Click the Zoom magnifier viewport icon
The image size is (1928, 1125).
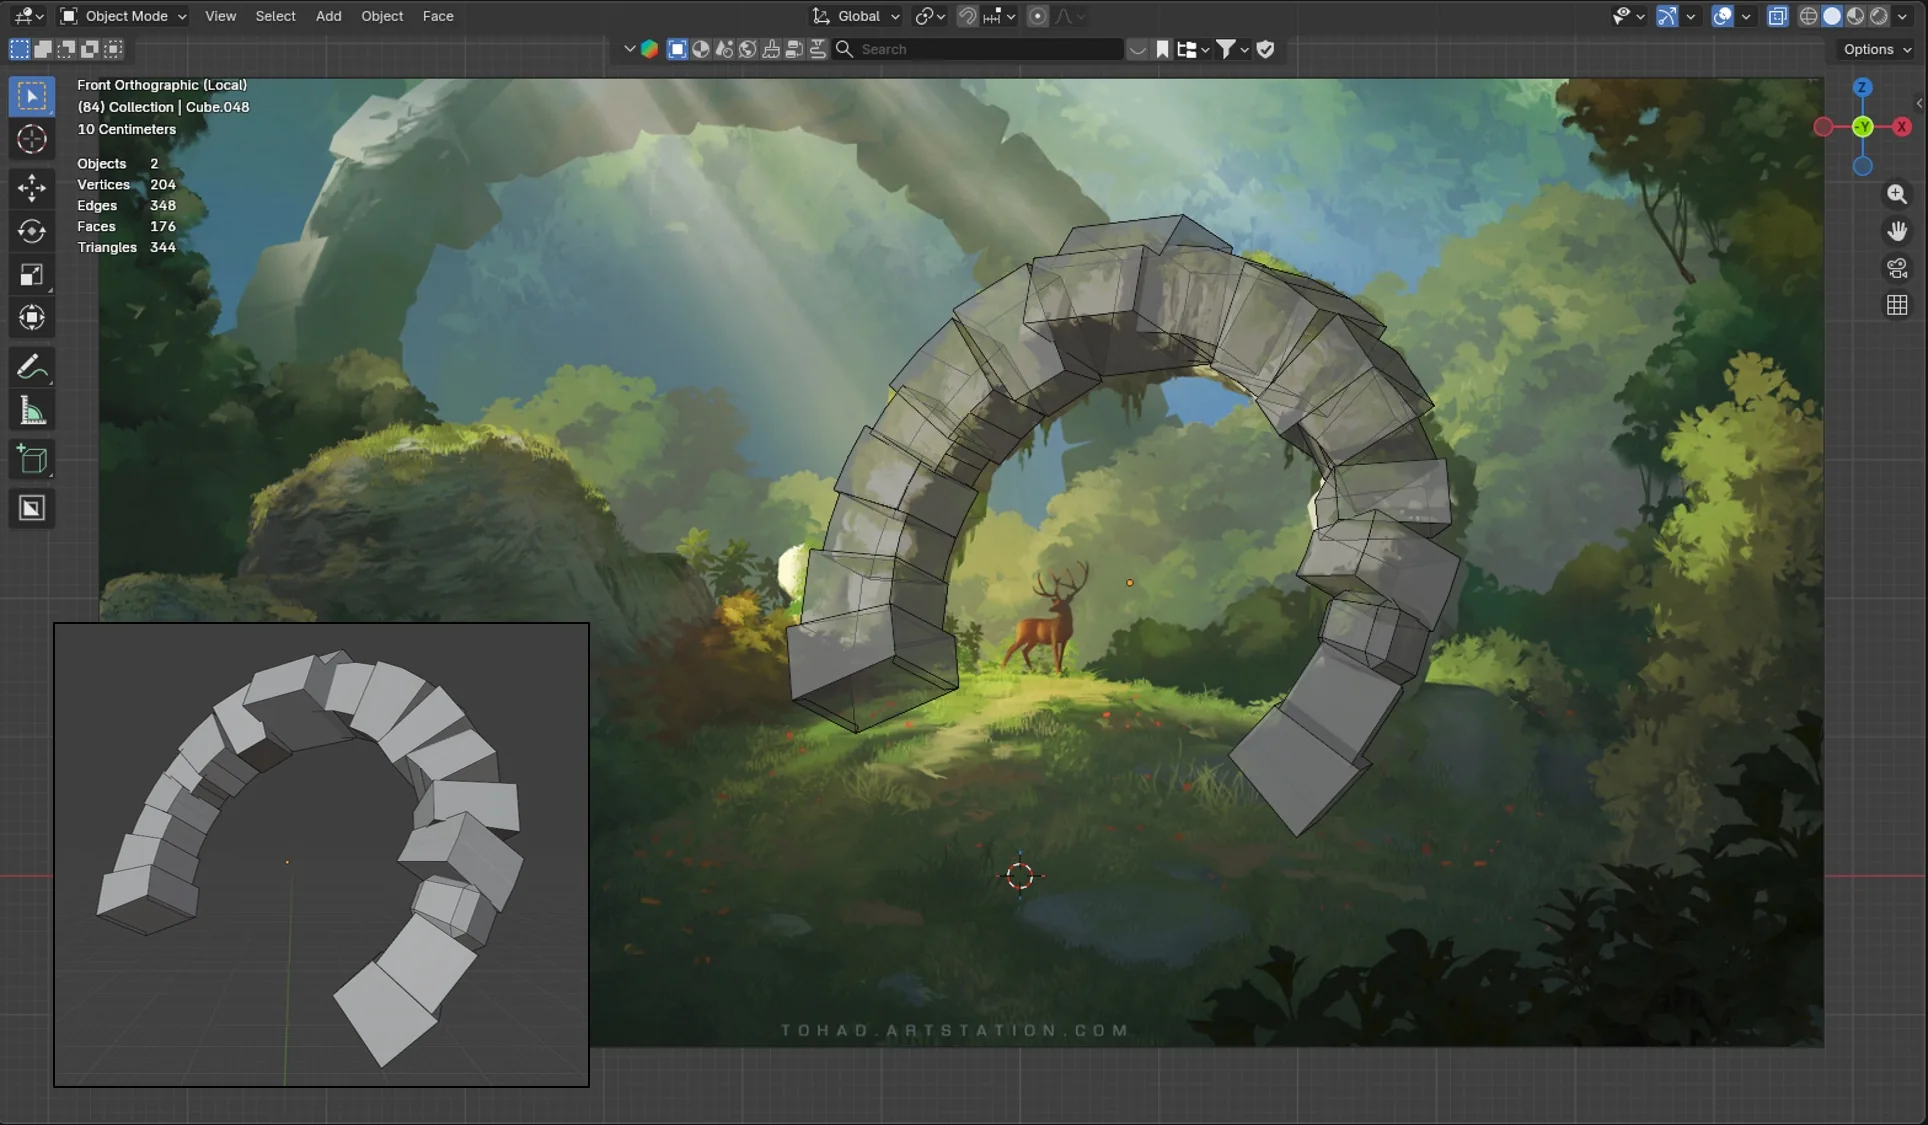(x=1897, y=194)
